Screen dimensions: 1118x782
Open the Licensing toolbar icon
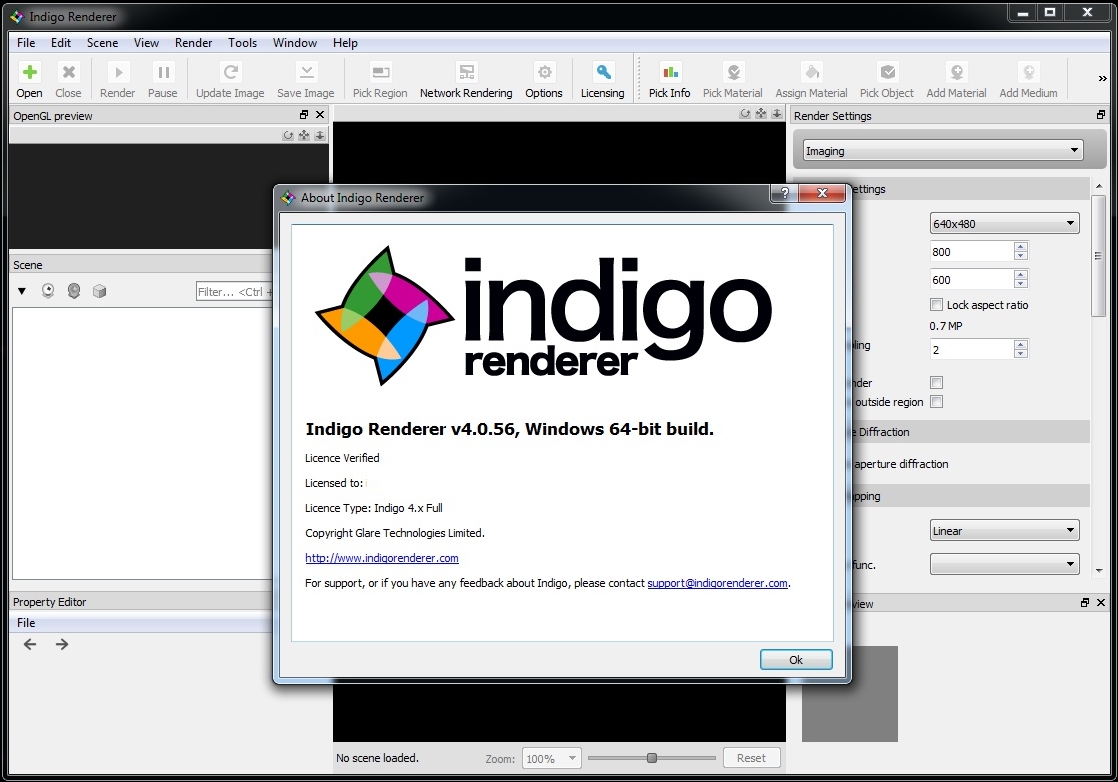602,79
